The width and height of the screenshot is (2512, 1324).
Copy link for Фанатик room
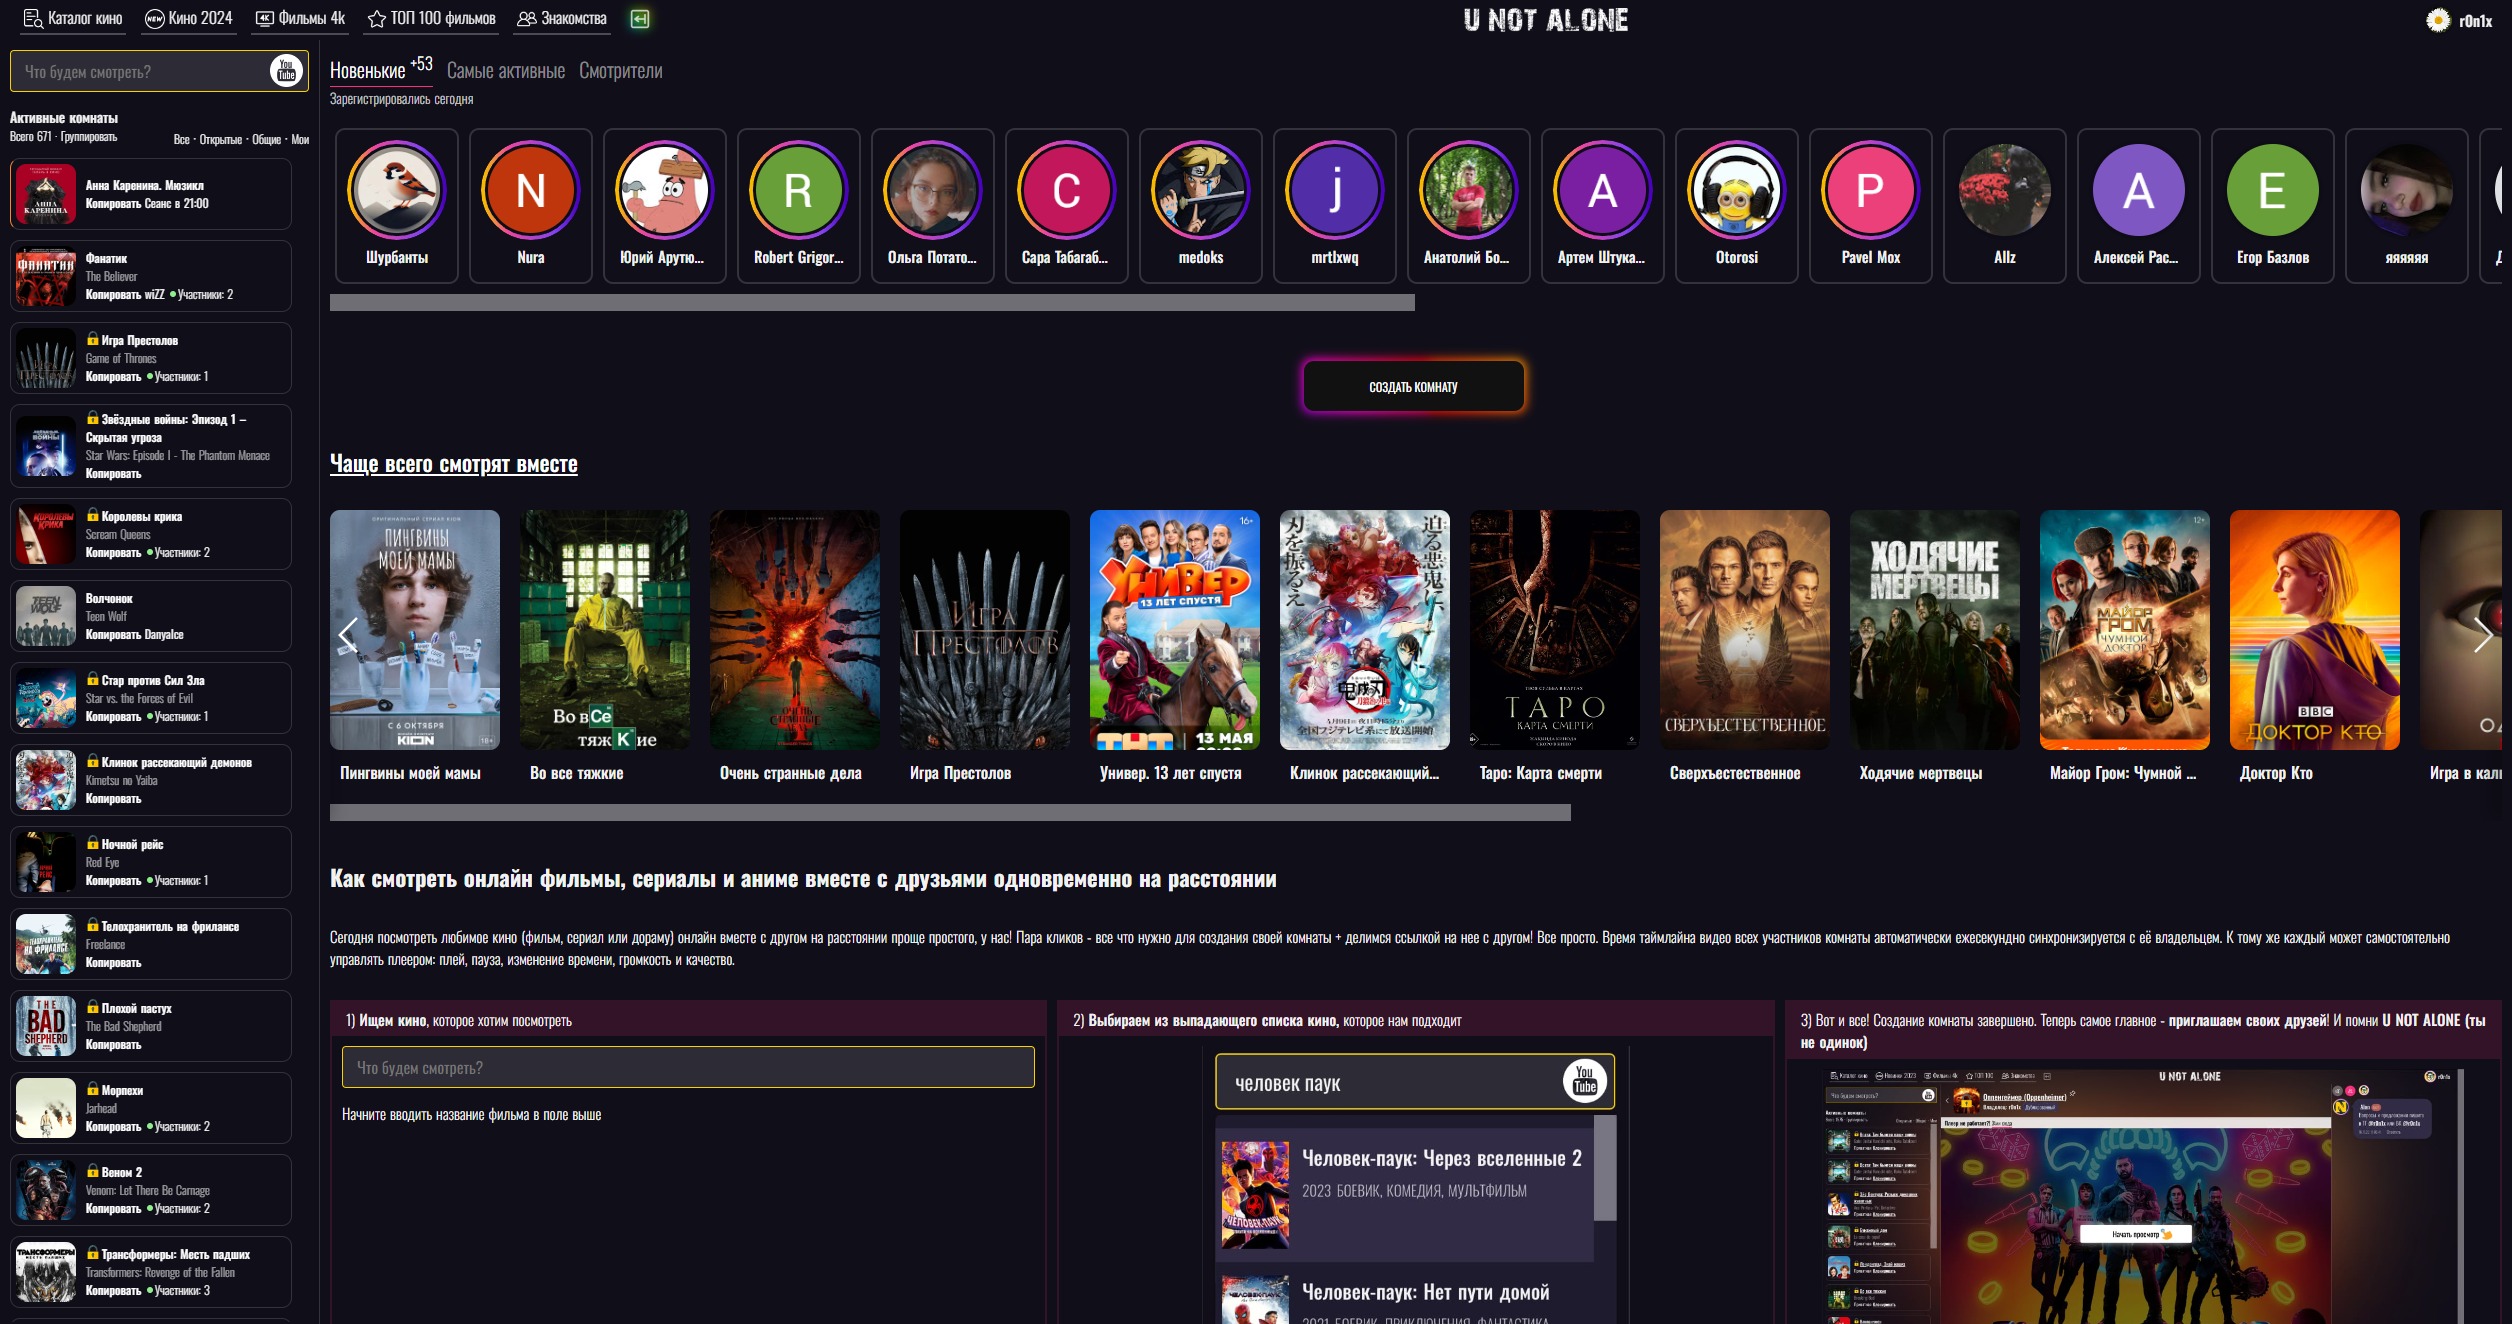tap(113, 295)
